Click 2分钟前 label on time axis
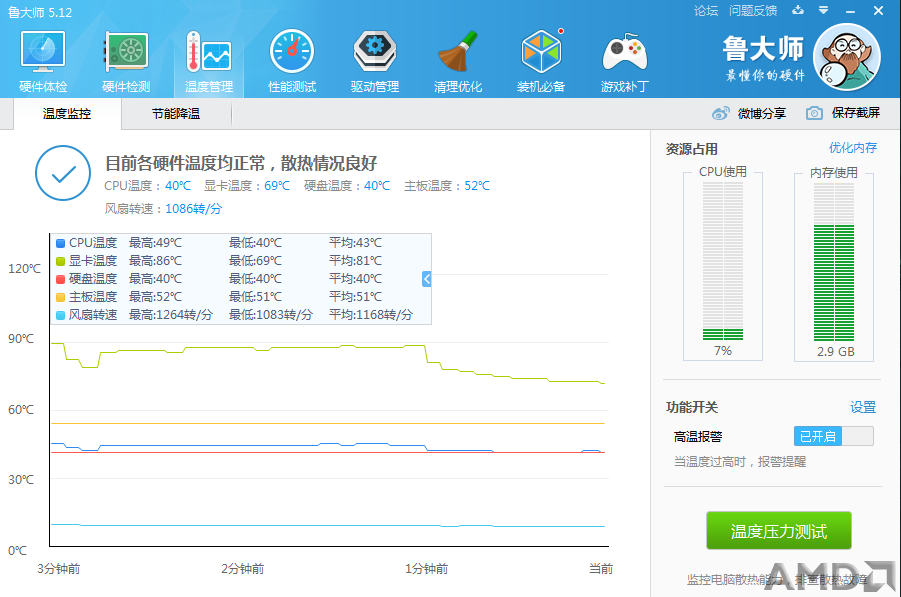 click(242, 569)
